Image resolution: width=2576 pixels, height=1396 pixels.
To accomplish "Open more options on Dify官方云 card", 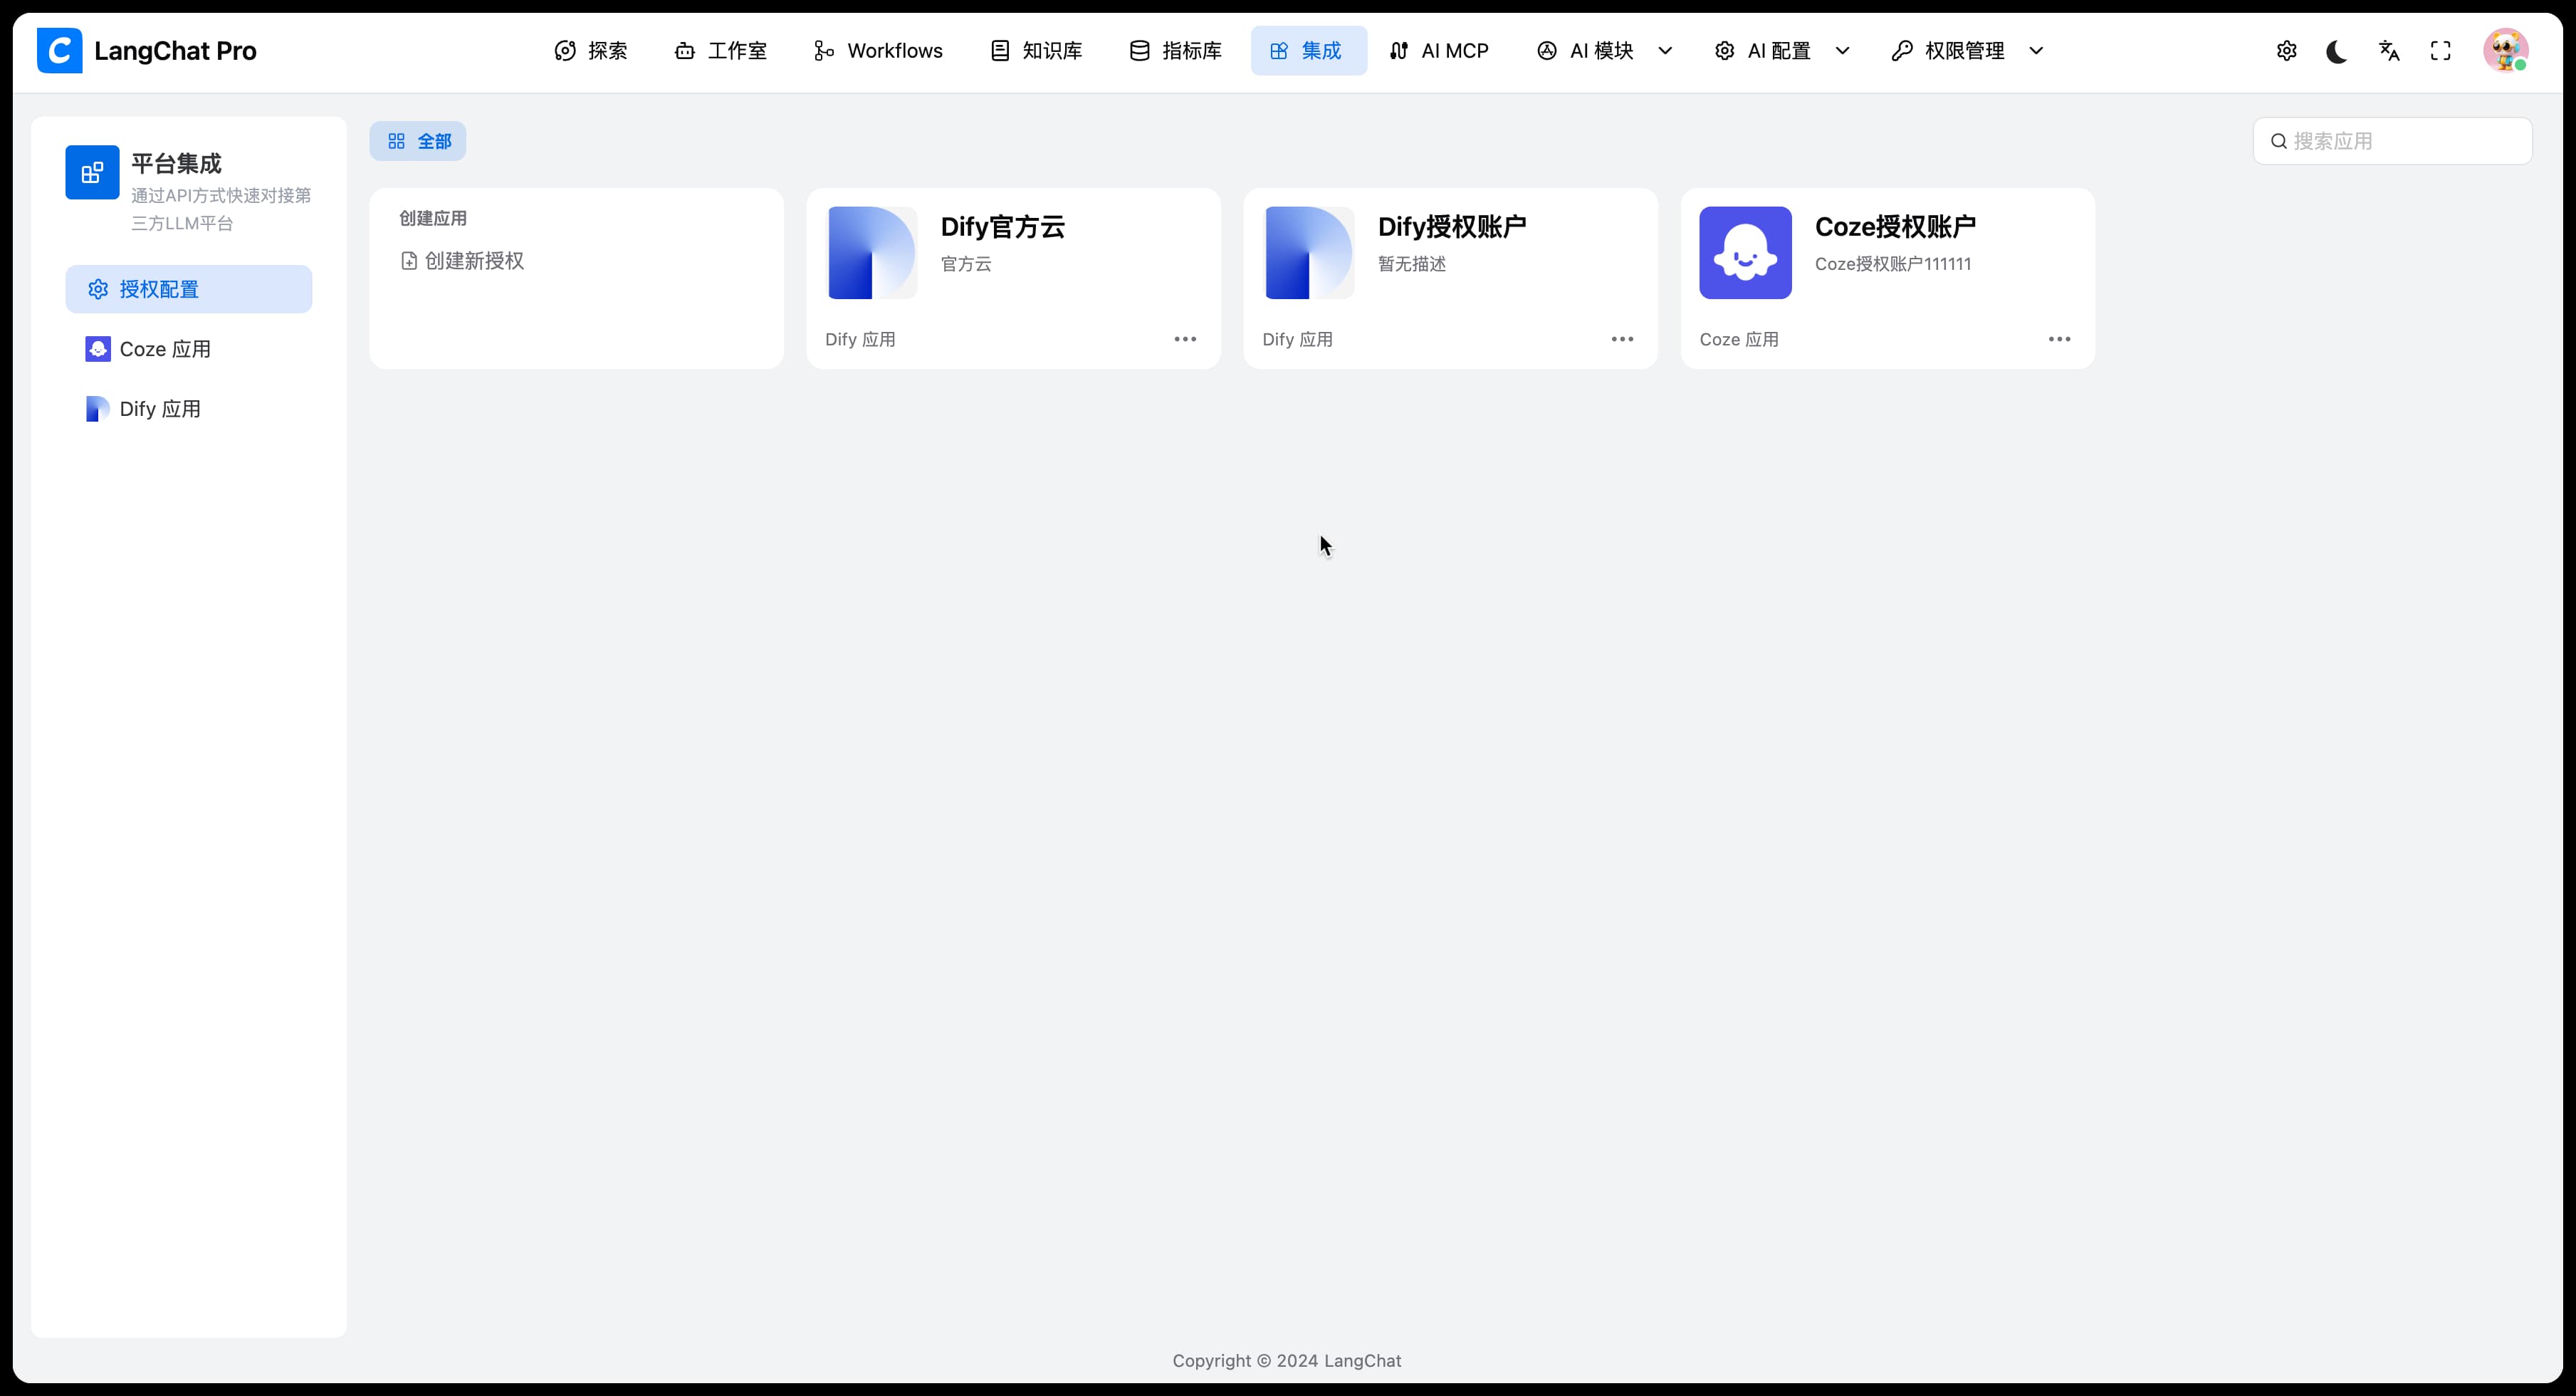I will pos(1185,339).
